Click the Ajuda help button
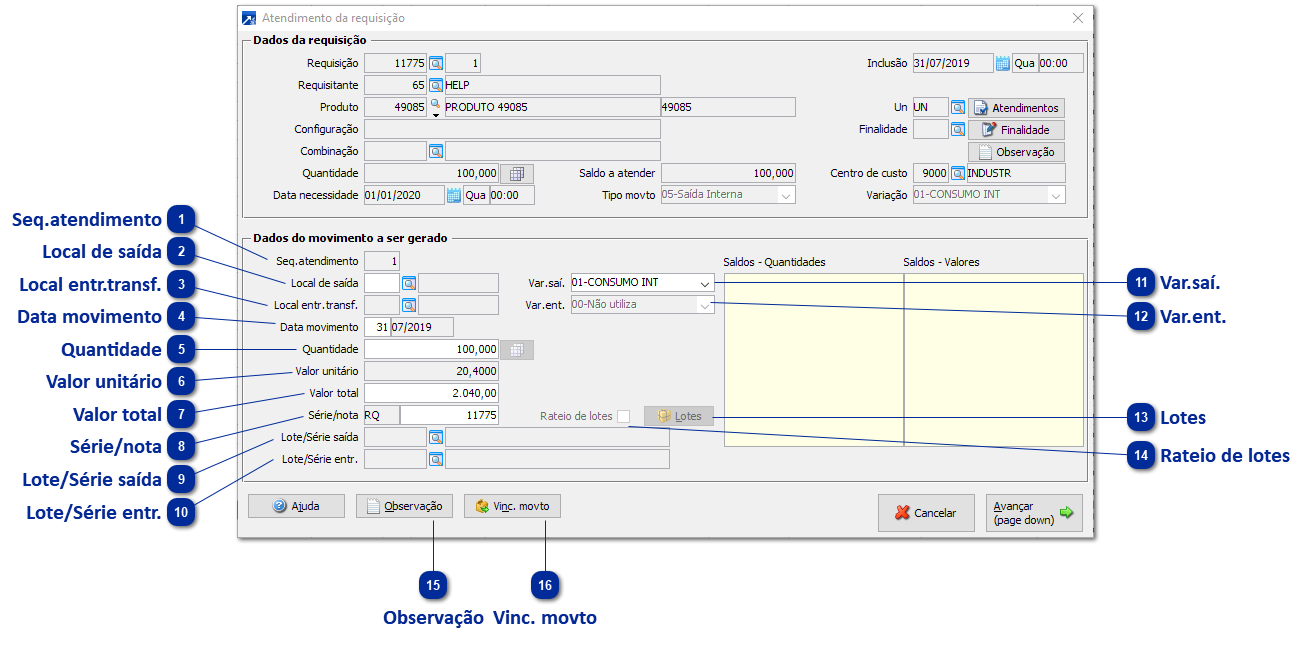 tap(296, 507)
